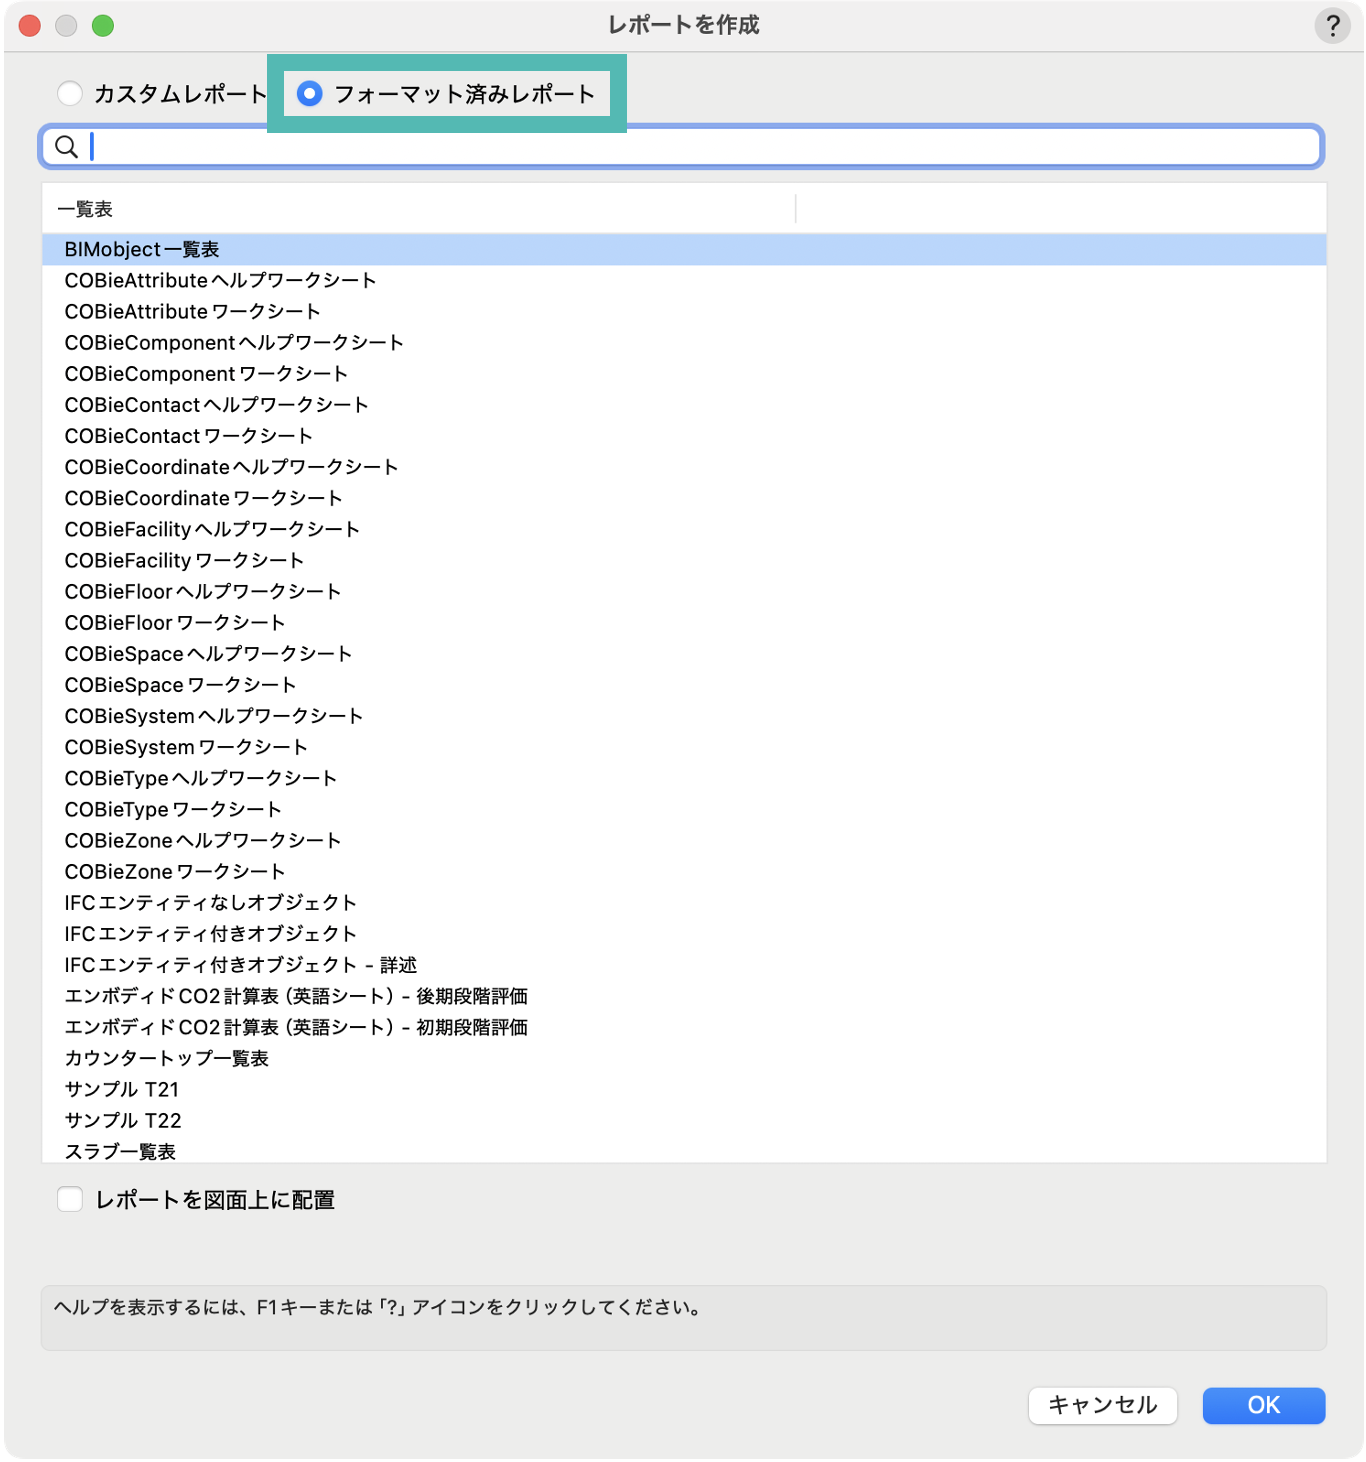Click the help question mark icon
The width and height of the screenshot is (1366, 1462).
click(x=1332, y=26)
